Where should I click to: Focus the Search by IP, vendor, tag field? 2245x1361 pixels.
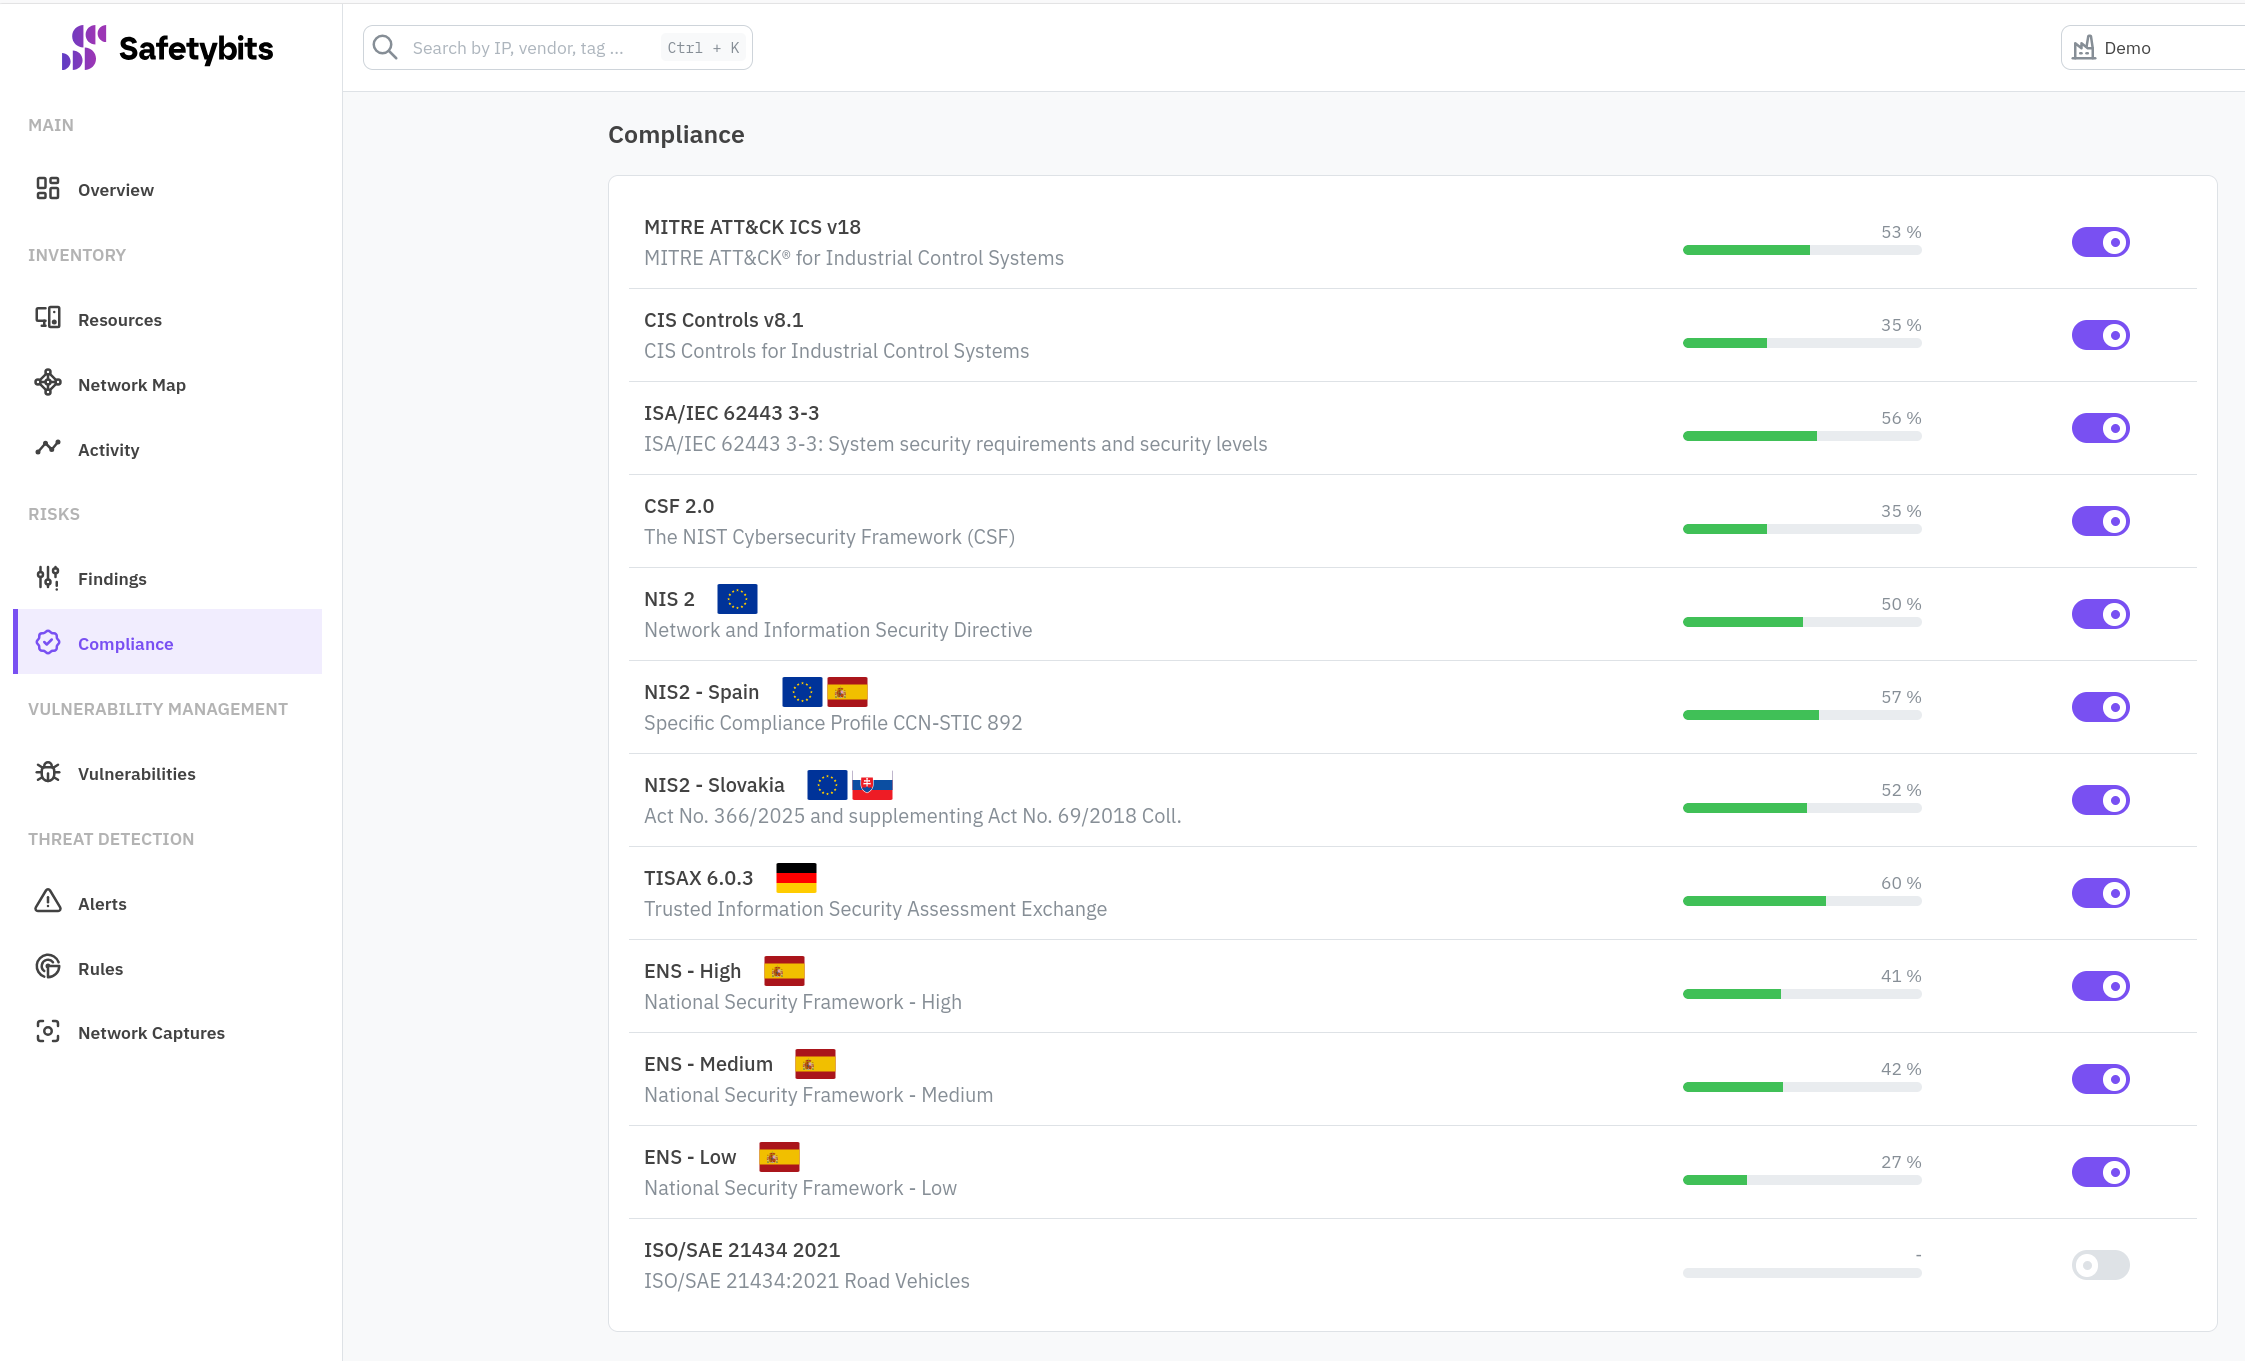pyautogui.click(x=558, y=47)
